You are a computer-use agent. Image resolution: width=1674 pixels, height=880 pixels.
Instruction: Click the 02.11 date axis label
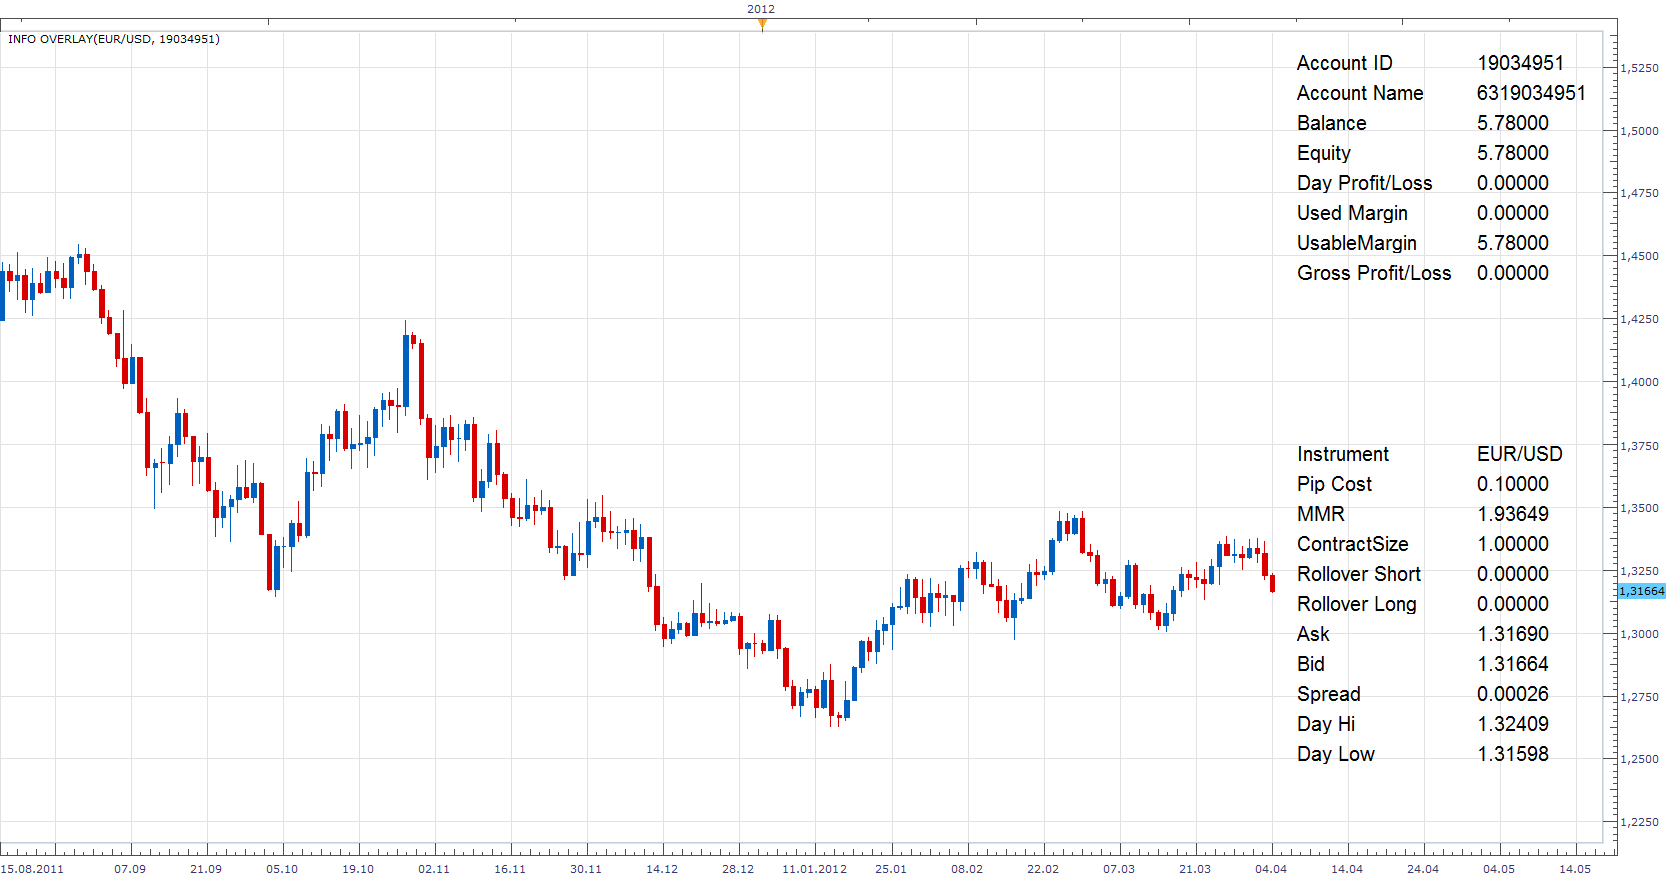pos(434,869)
